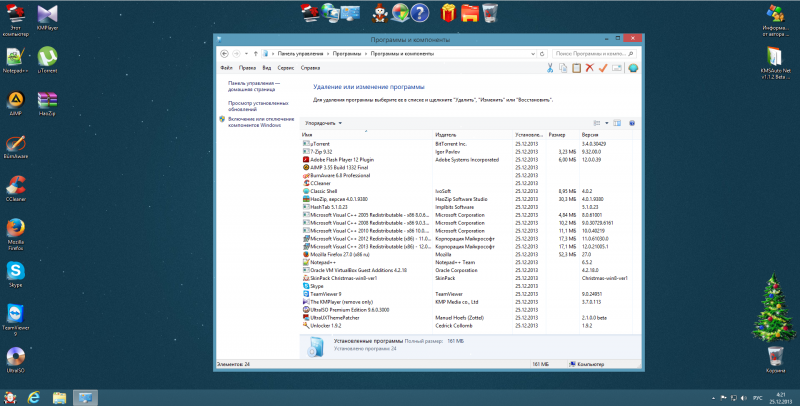Click the Поиск: Программы и компоненты search field
The width and height of the screenshot is (800, 406).
tap(594, 54)
